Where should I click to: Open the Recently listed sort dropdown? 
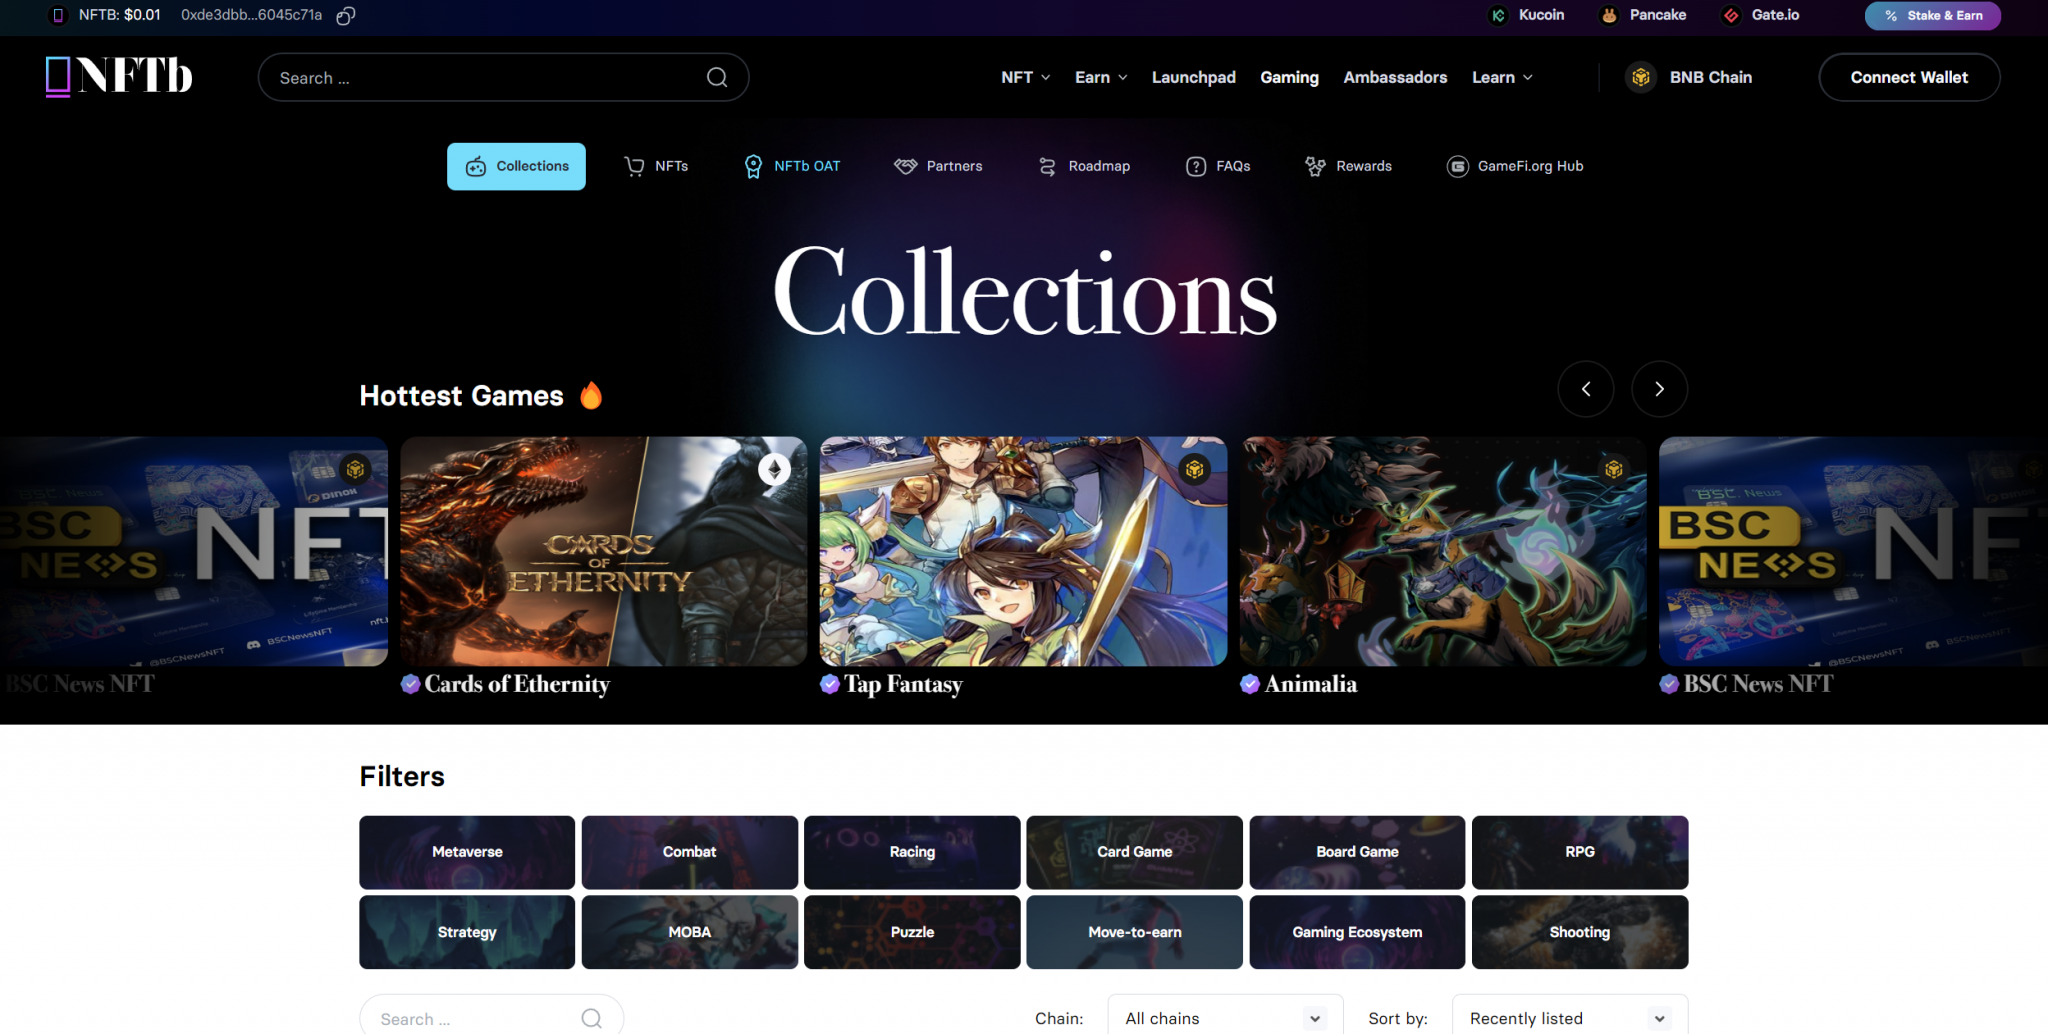click(1569, 1017)
